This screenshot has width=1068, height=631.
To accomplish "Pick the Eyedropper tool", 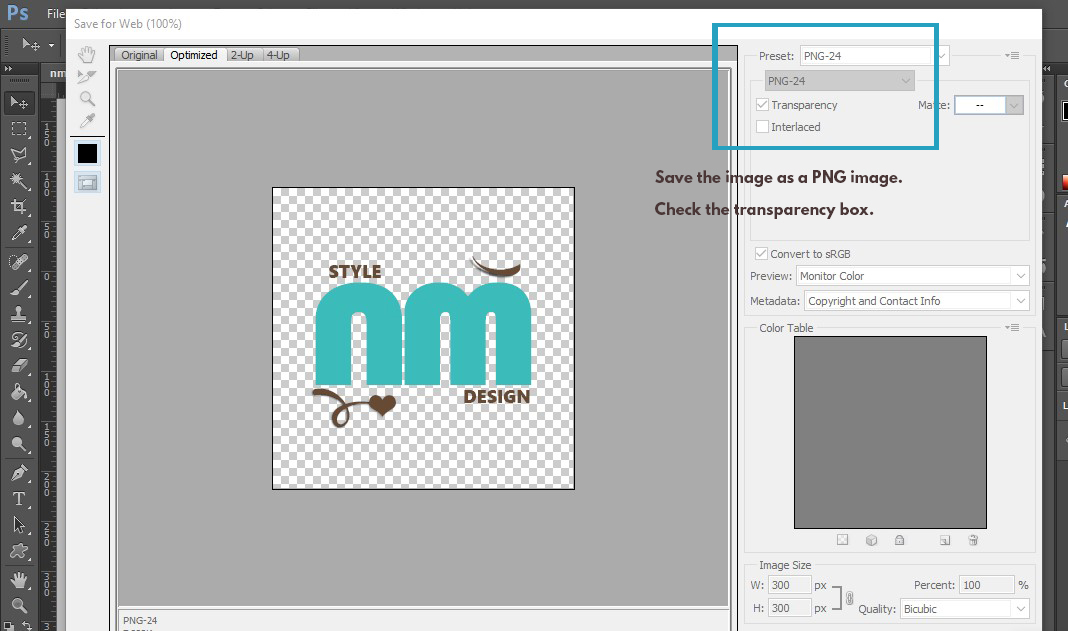I will pyautogui.click(x=87, y=118).
